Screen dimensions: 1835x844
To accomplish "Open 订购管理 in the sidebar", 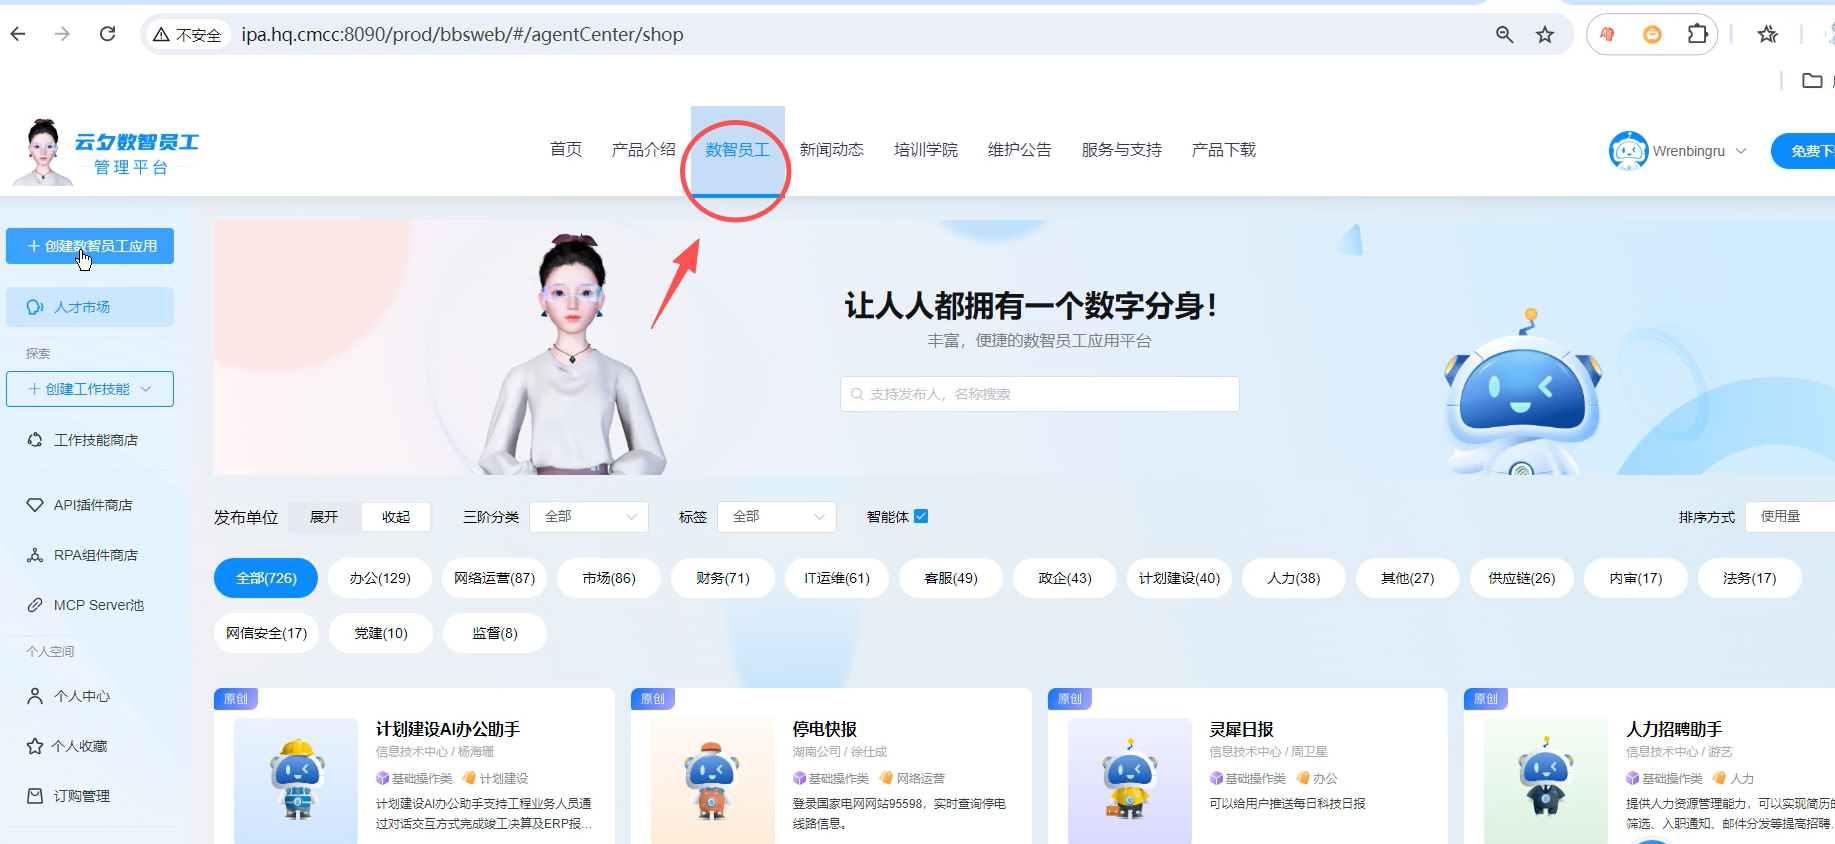I will (x=90, y=796).
